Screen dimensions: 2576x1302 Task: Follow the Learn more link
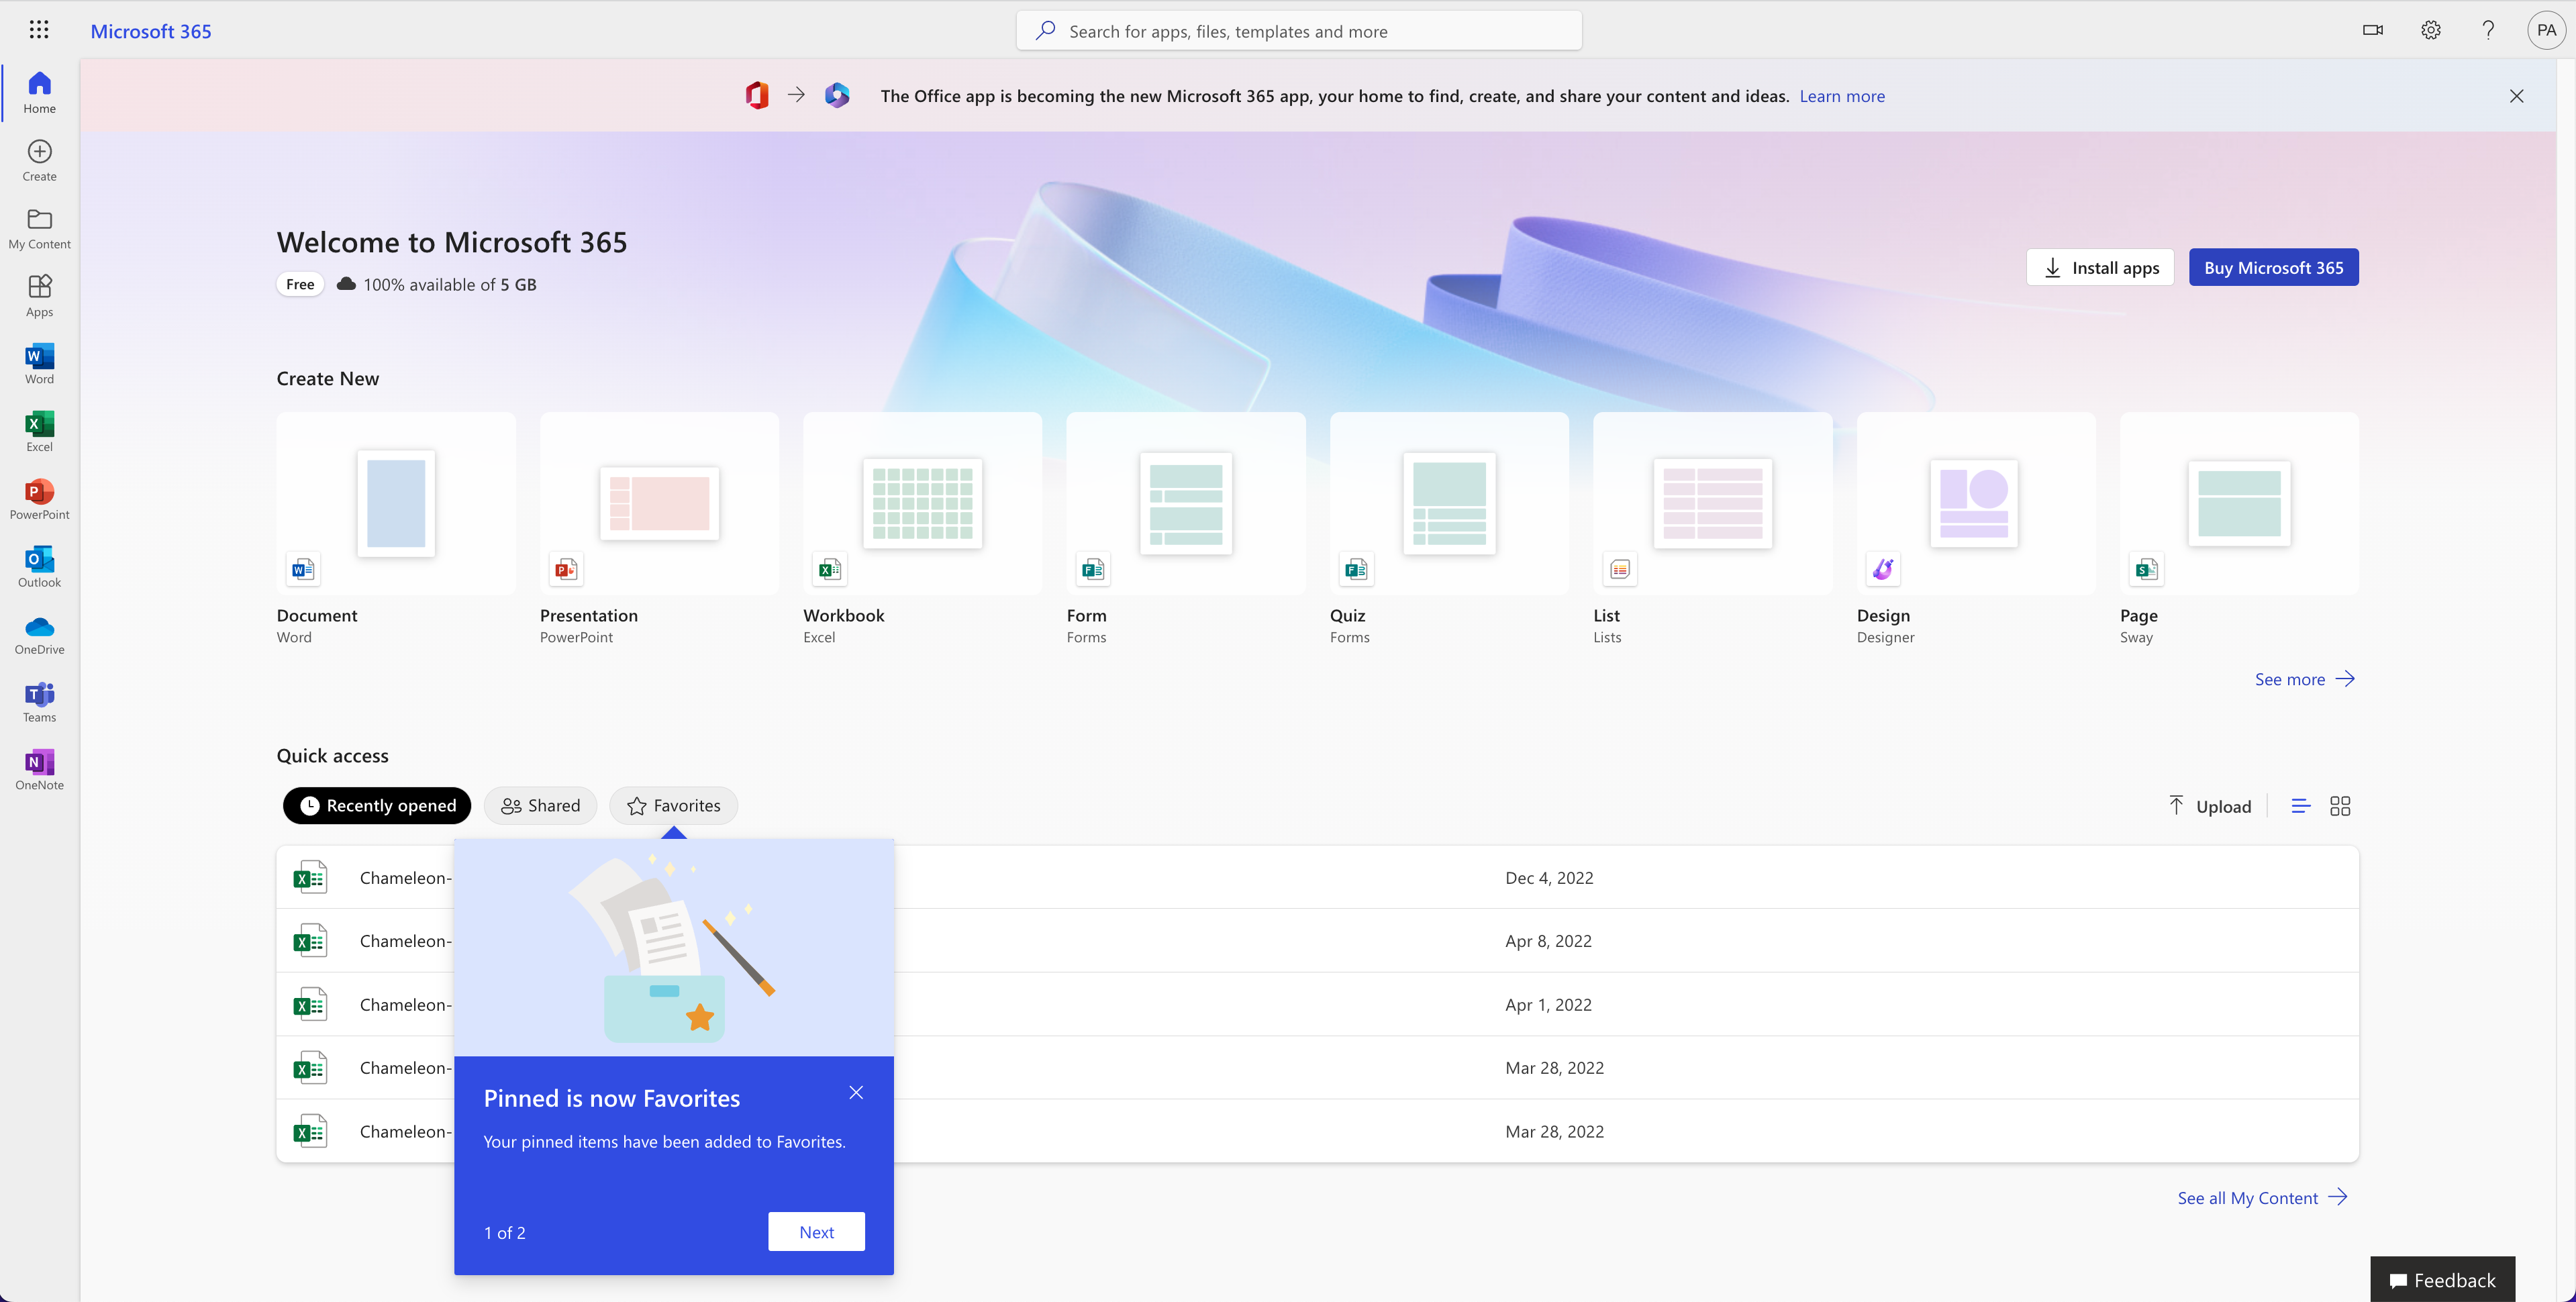(x=1842, y=96)
